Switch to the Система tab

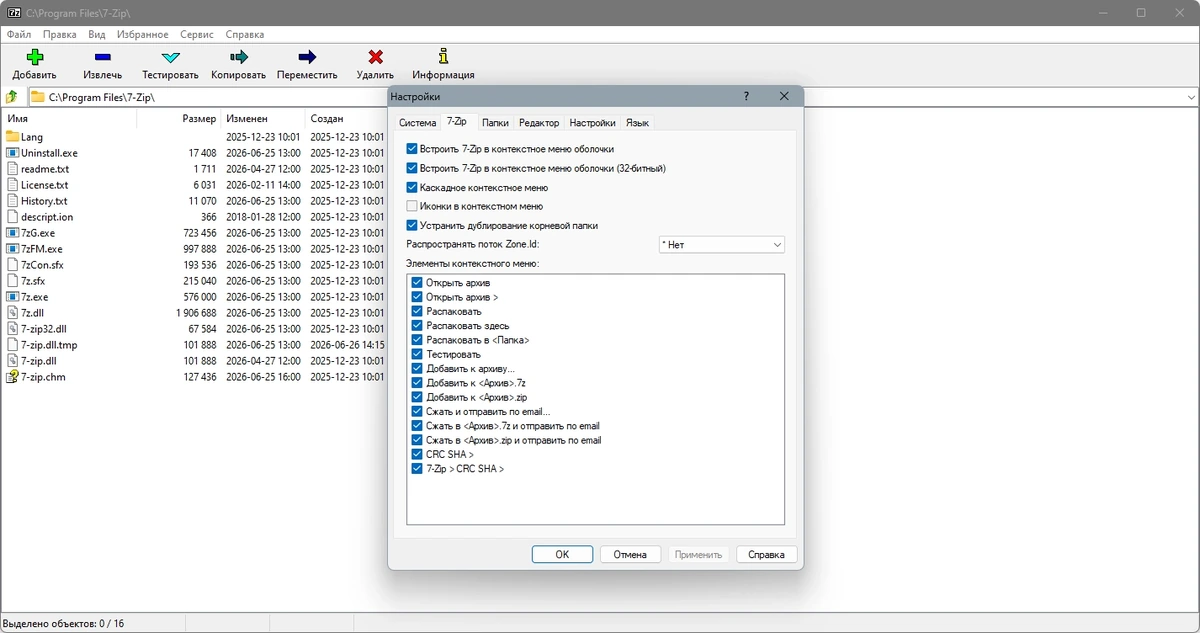[x=418, y=123]
